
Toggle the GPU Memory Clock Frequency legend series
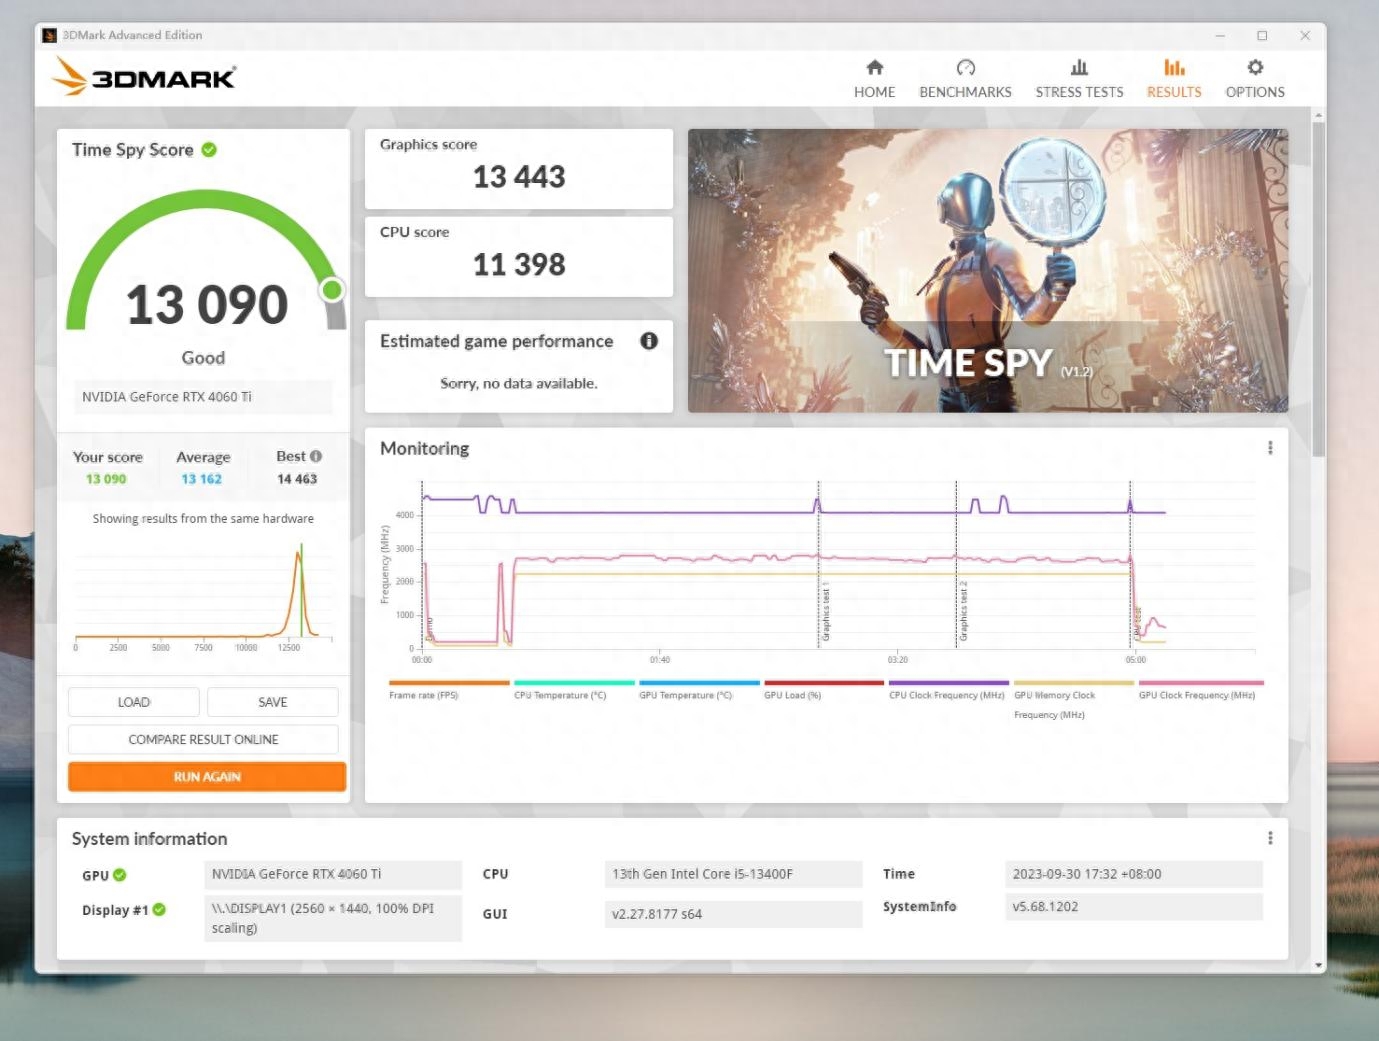pos(1073,700)
